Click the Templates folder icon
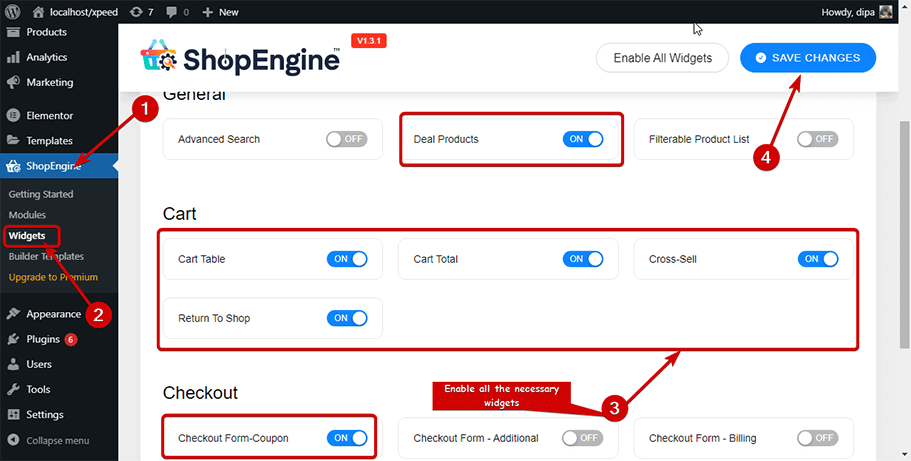The height and width of the screenshot is (461, 911). [13, 140]
